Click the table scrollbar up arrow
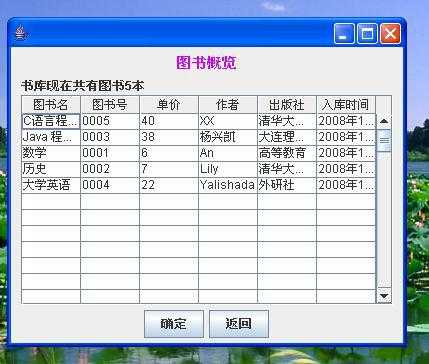 pyautogui.click(x=384, y=121)
